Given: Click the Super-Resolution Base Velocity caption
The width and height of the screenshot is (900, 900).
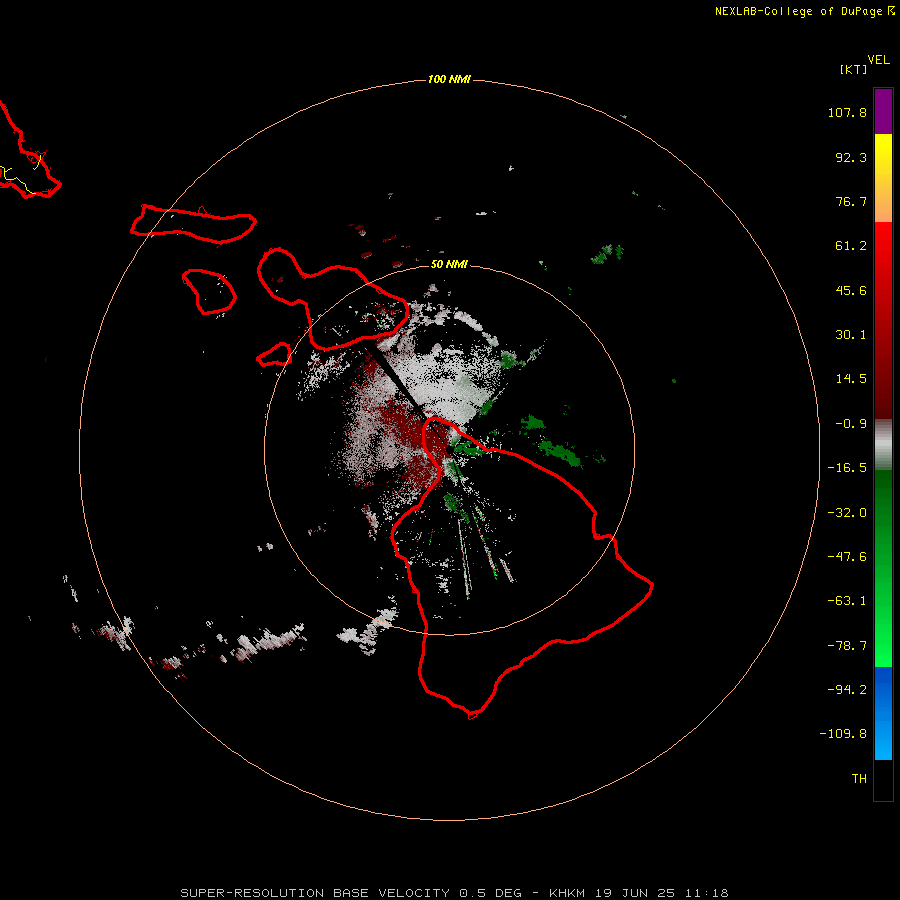Looking at the screenshot, I should (455, 893).
